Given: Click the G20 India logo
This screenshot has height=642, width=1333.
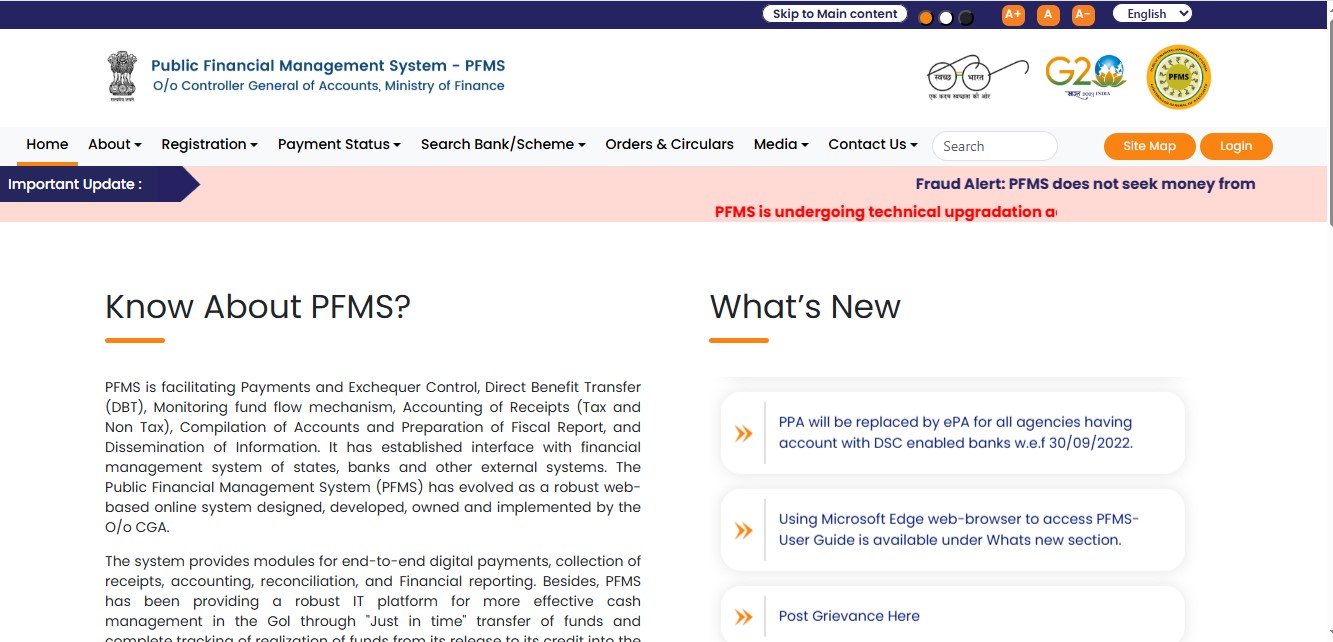Looking at the screenshot, I should point(1086,76).
